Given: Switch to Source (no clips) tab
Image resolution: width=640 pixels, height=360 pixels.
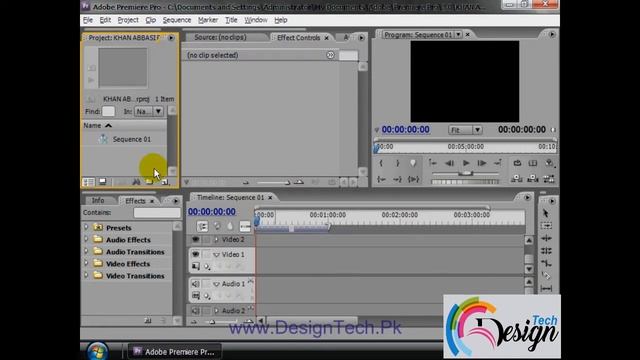Looking at the screenshot, I should tap(220, 37).
